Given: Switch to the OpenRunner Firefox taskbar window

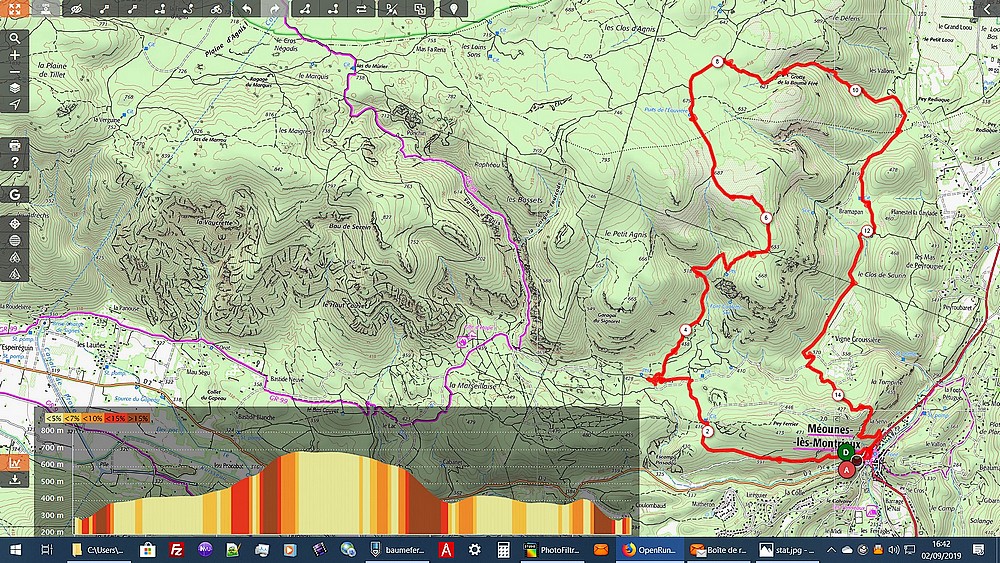Looking at the screenshot, I should 651,550.
